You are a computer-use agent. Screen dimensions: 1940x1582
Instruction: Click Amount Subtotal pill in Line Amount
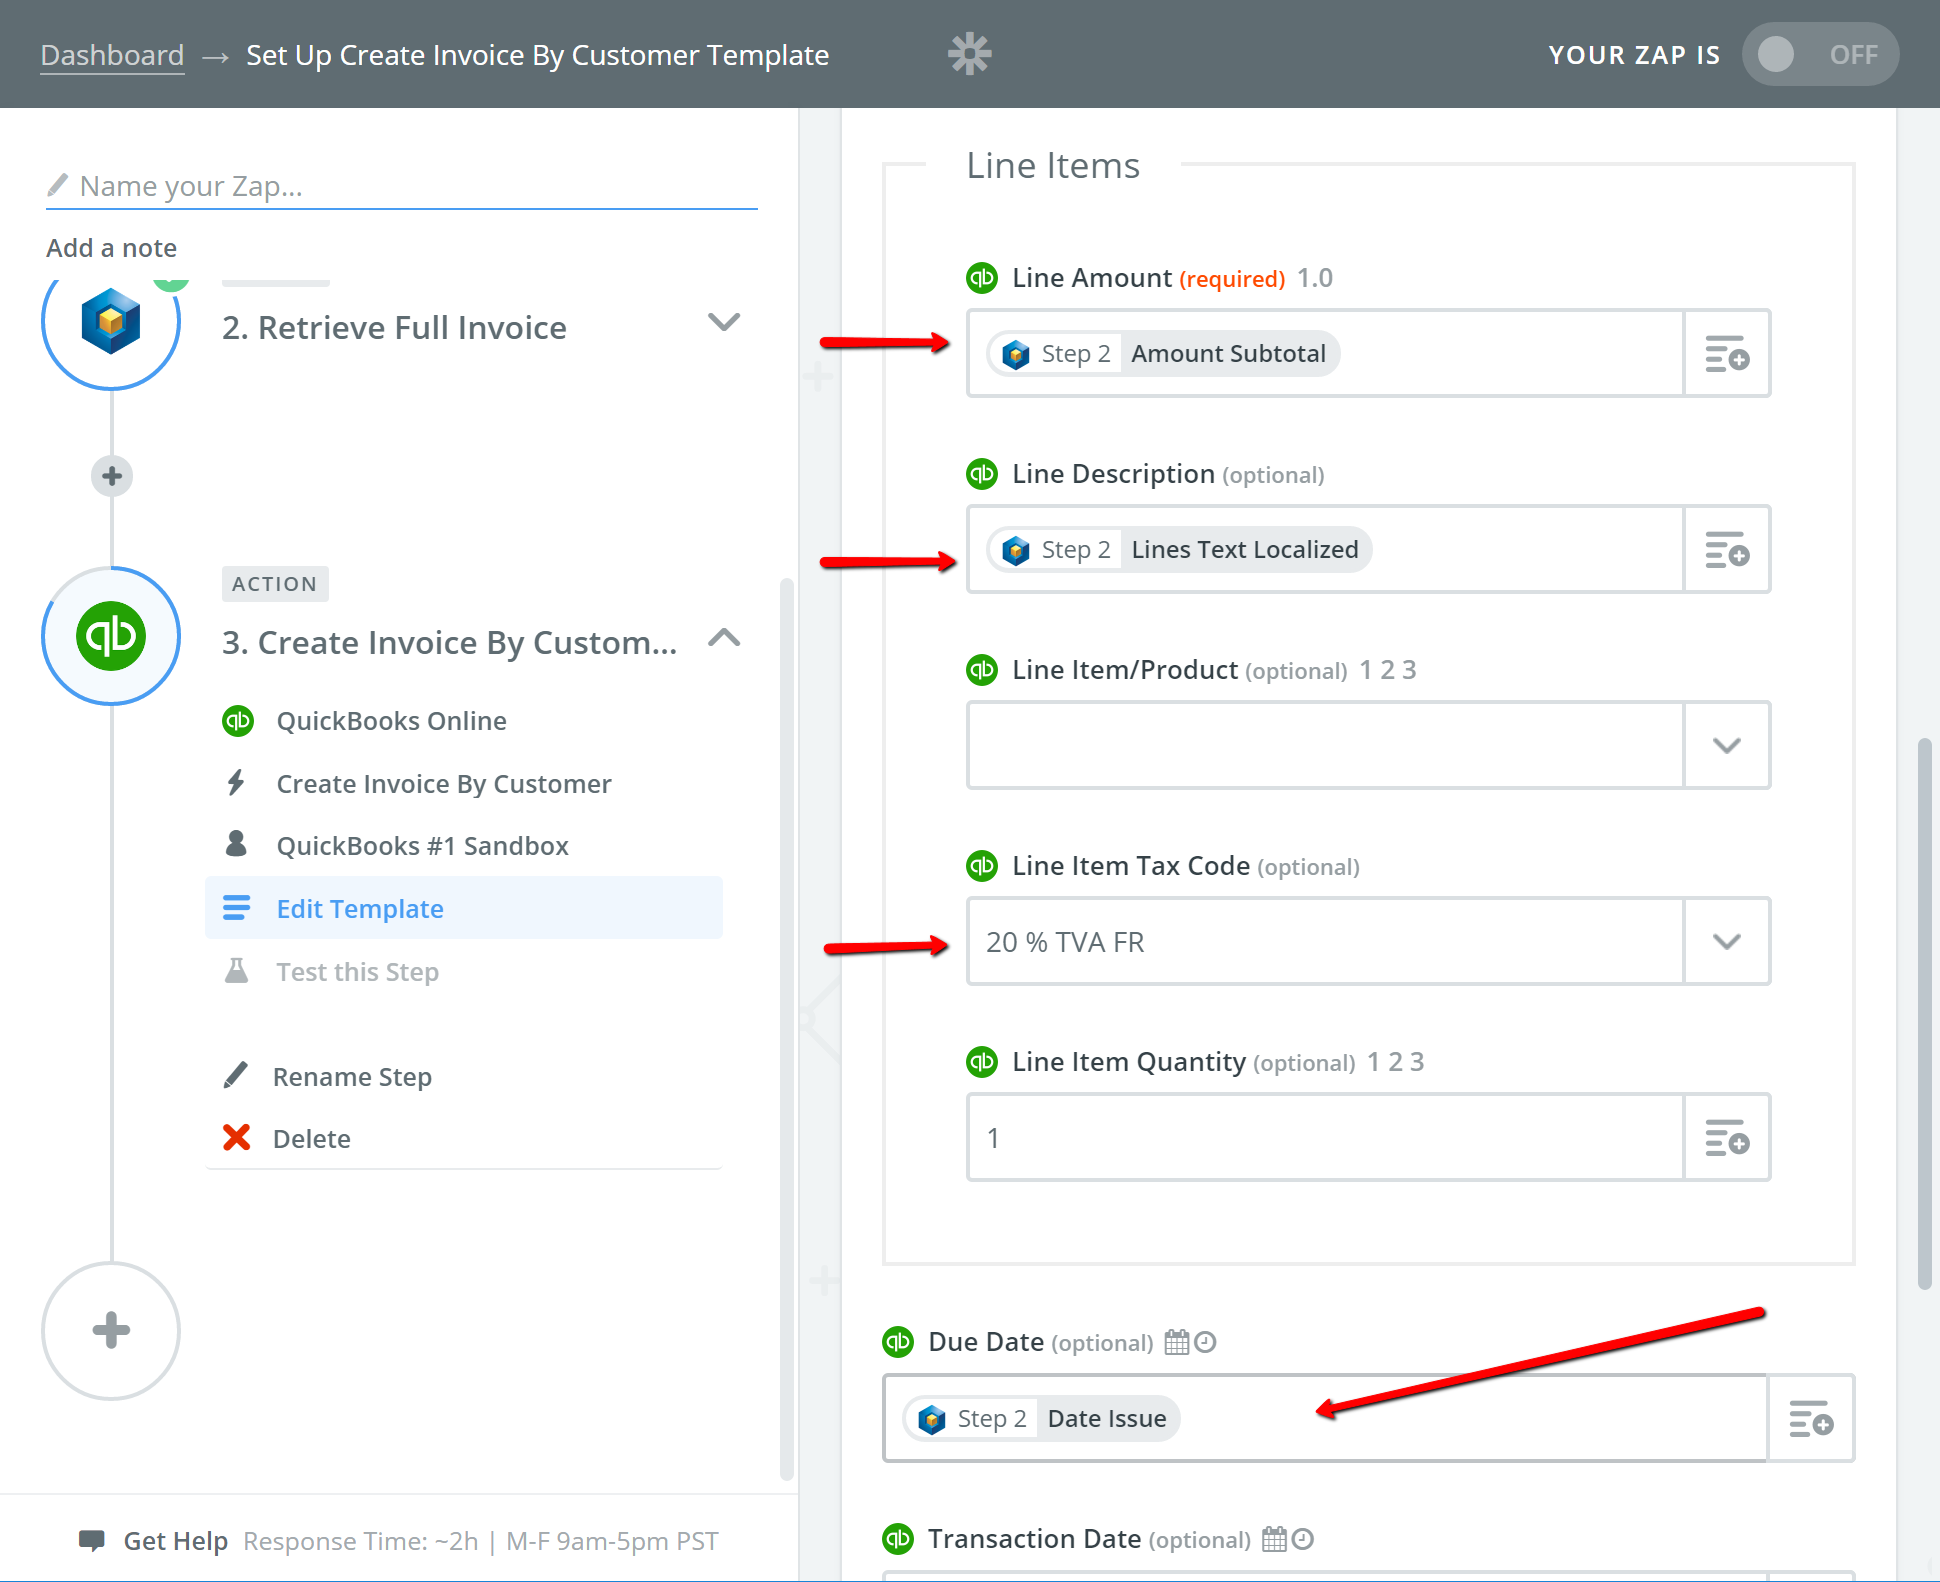coord(1163,353)
